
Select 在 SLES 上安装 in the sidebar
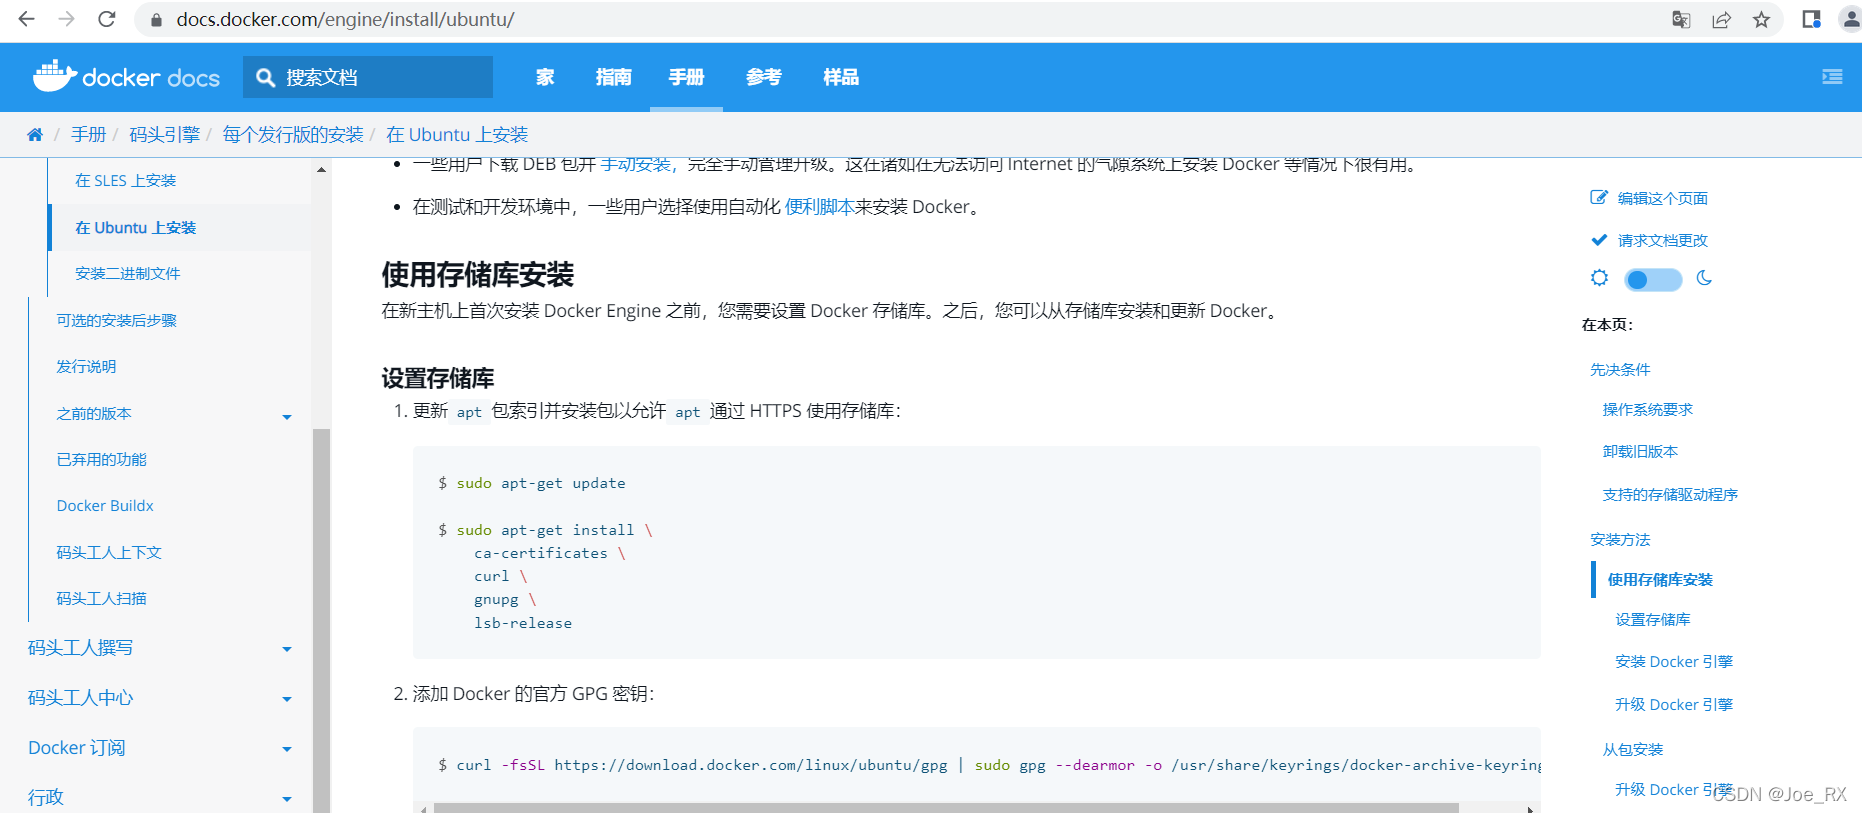125,180
